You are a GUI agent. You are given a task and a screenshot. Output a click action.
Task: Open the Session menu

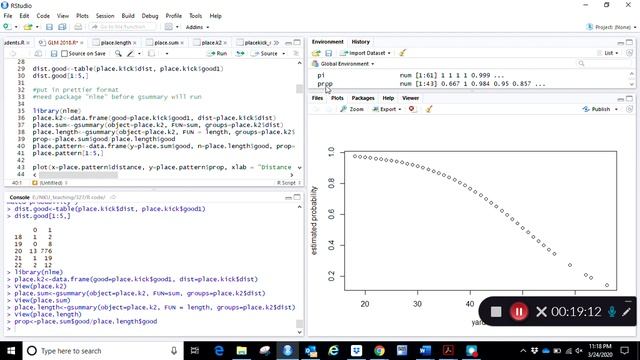coord(105,16)
